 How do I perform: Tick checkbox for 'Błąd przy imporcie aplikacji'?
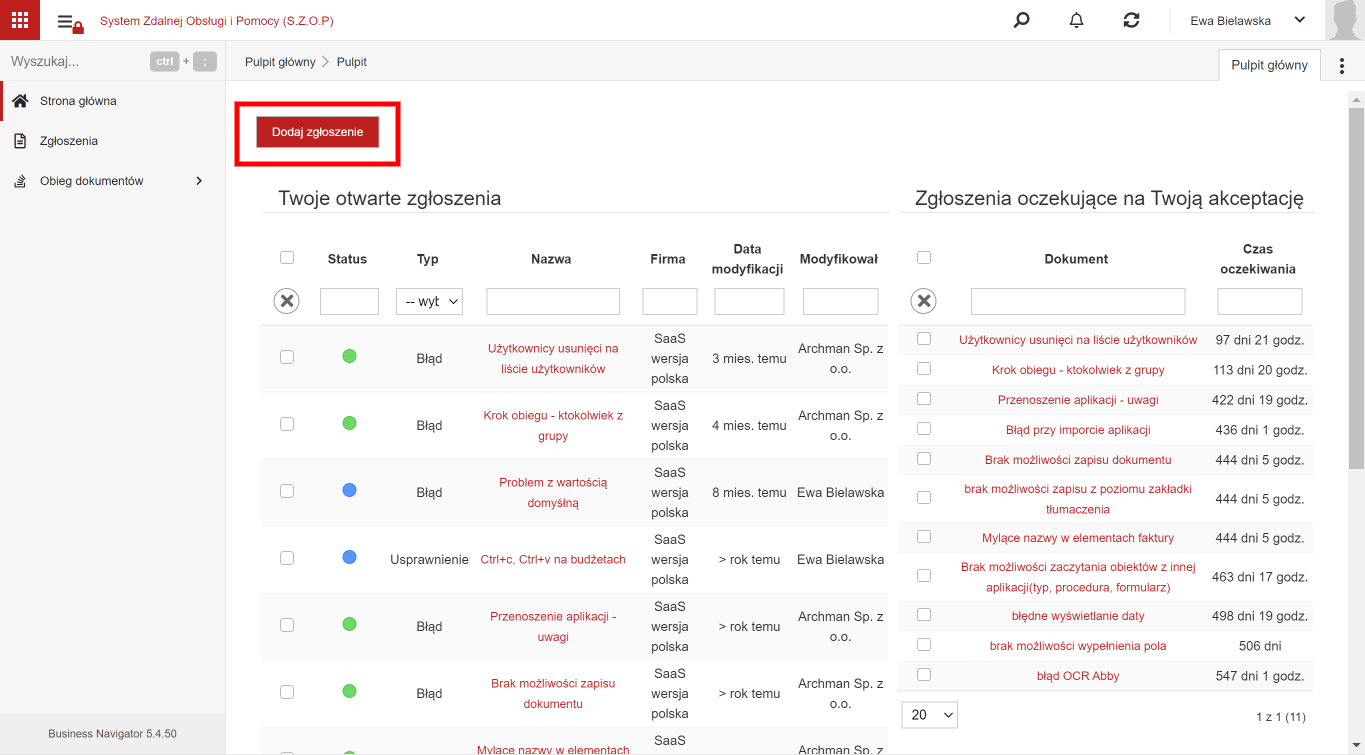point(924,429)
